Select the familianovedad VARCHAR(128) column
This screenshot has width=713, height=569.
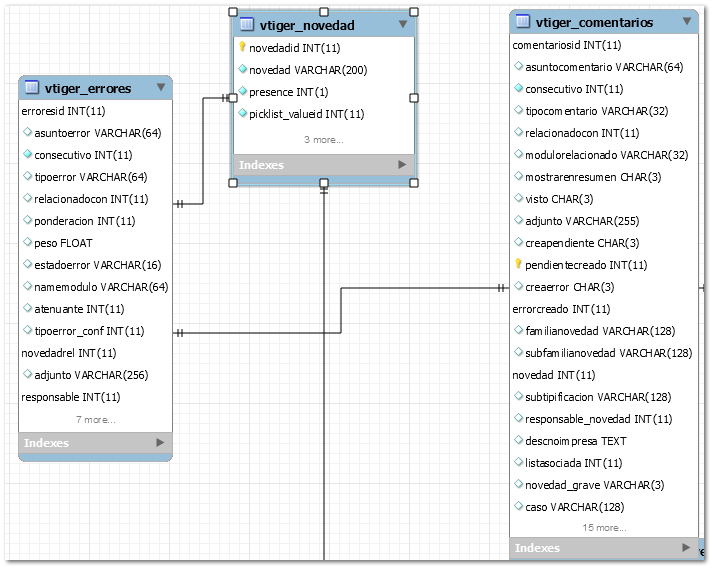tap(600, 331)
